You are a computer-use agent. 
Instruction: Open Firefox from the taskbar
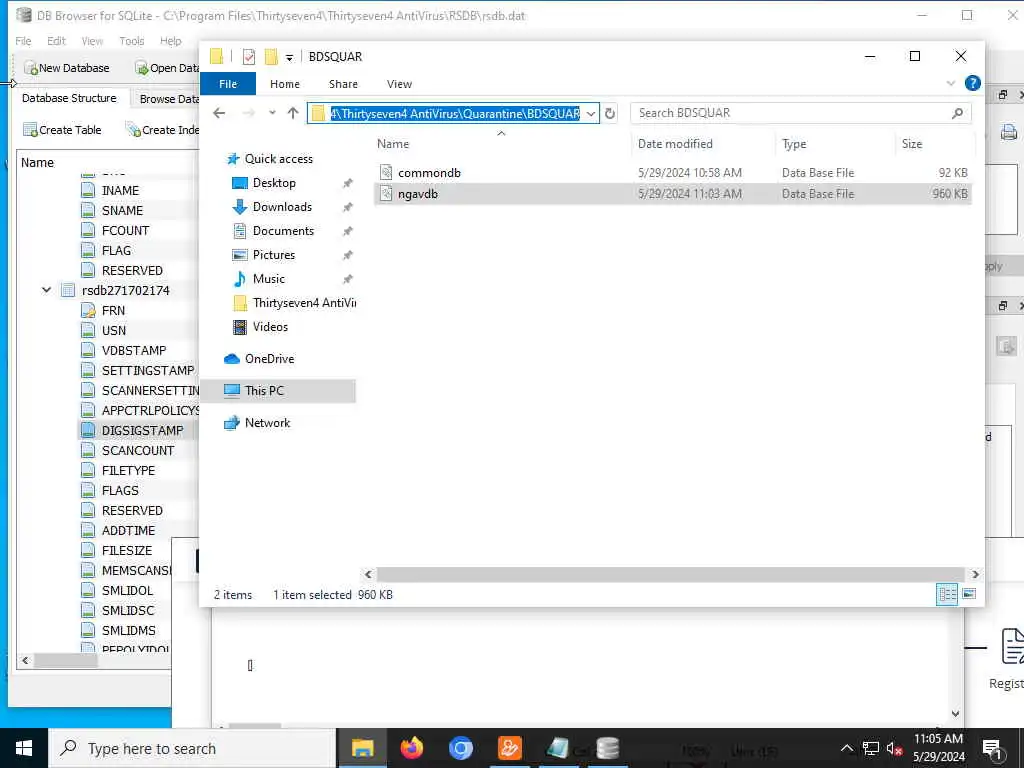[411, 748]
